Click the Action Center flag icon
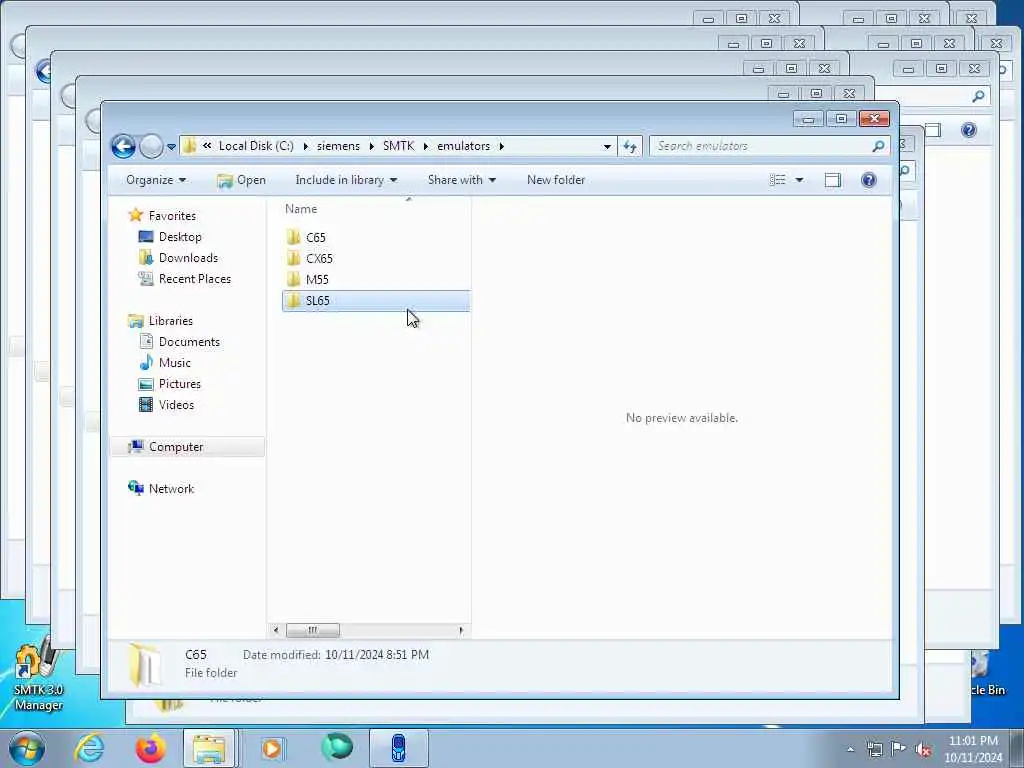 click(x=899, y=750)
